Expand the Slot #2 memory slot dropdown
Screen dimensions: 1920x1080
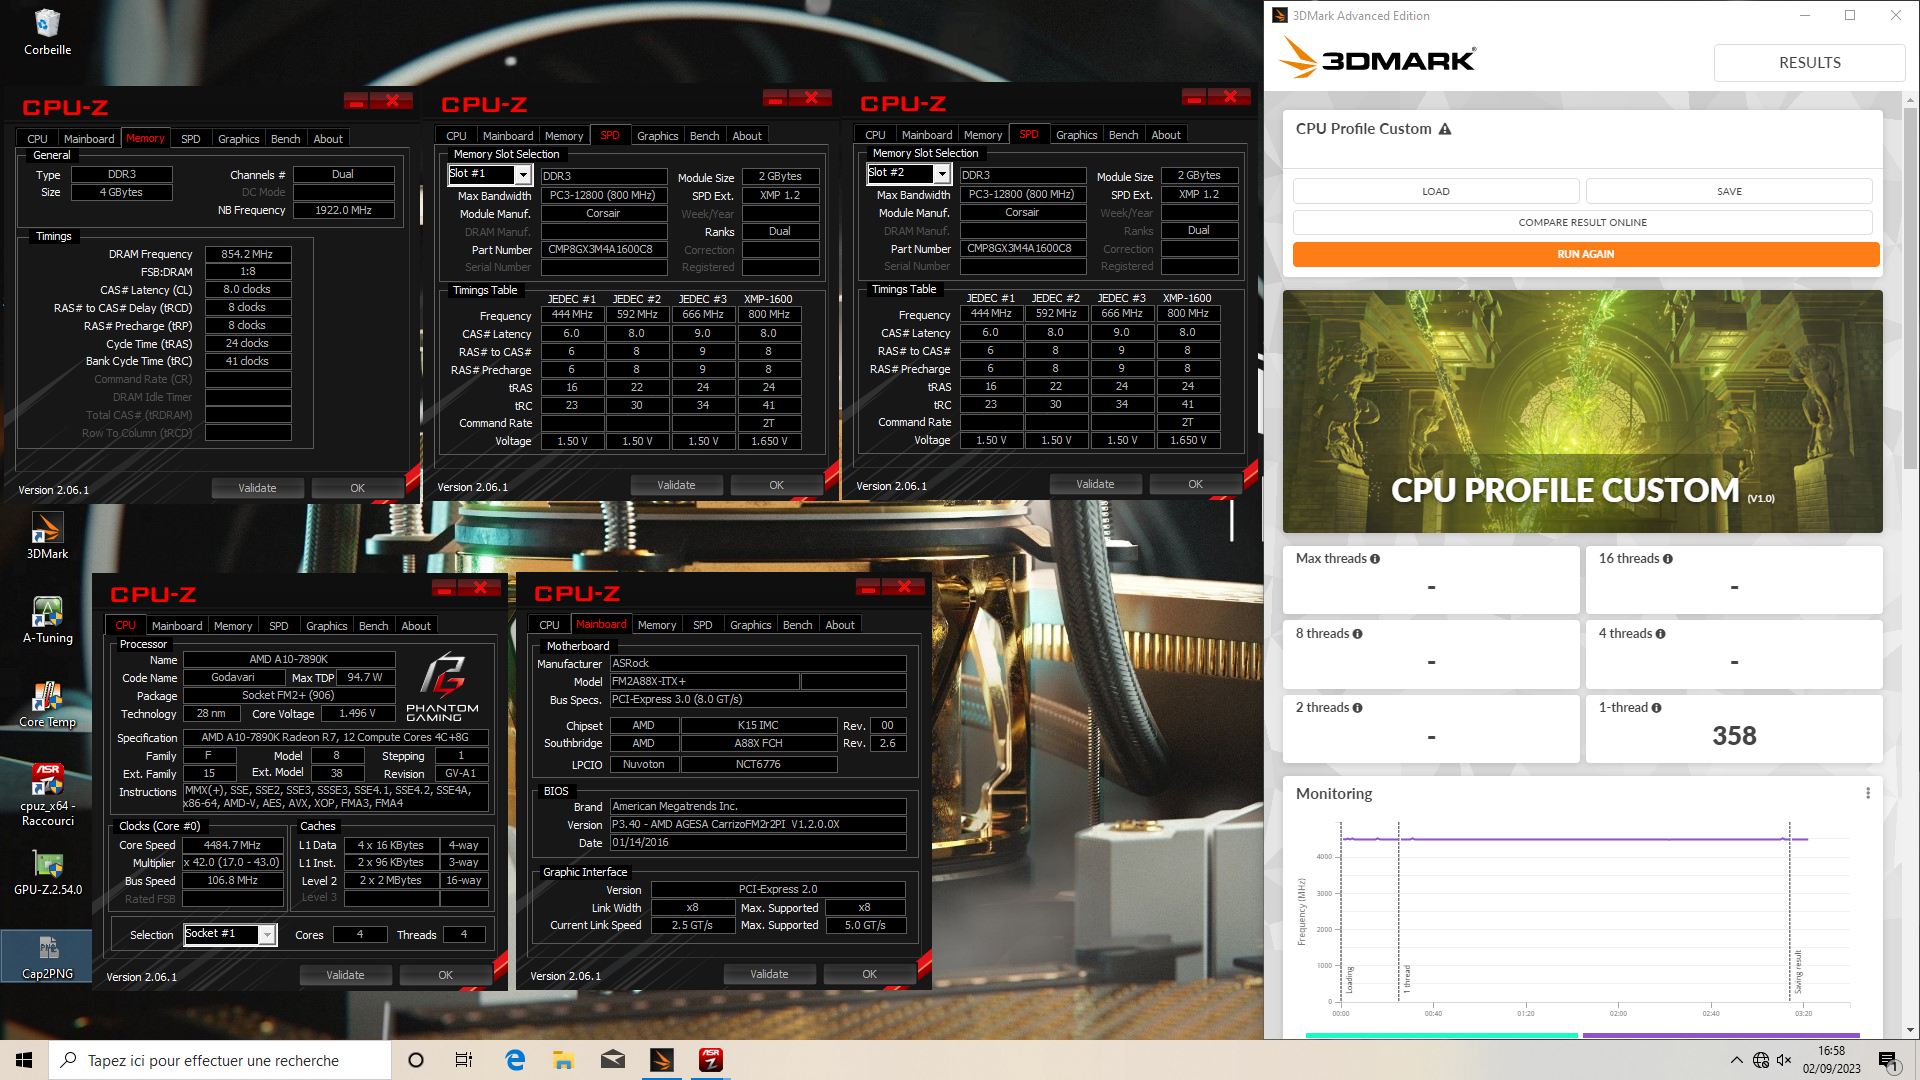click(x=941, y=174)
